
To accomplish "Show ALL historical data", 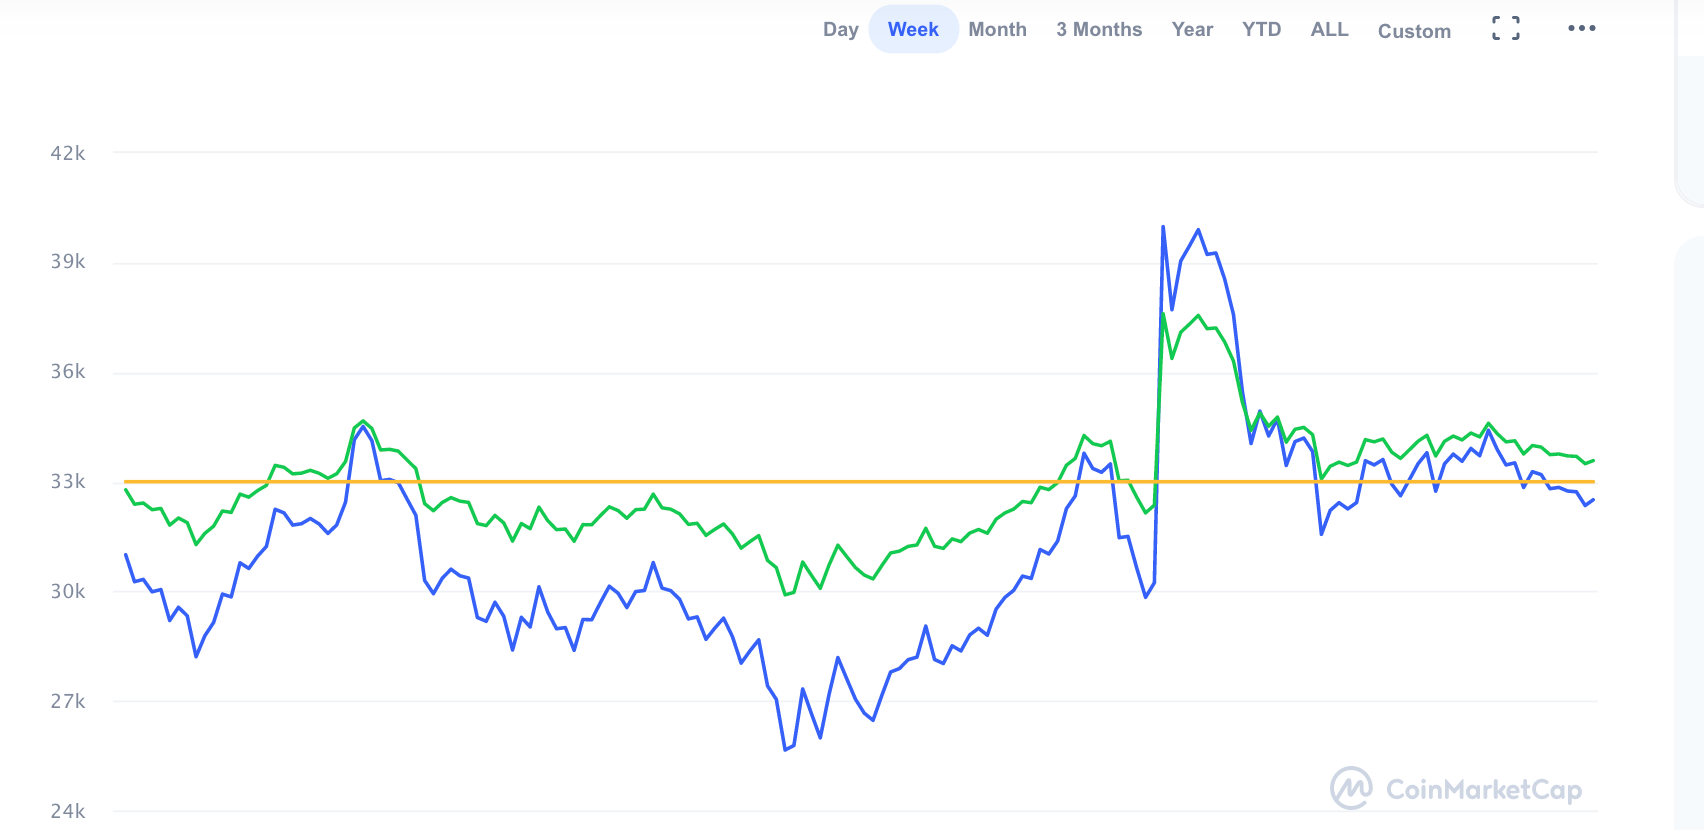I will [x=1329, y=30].
